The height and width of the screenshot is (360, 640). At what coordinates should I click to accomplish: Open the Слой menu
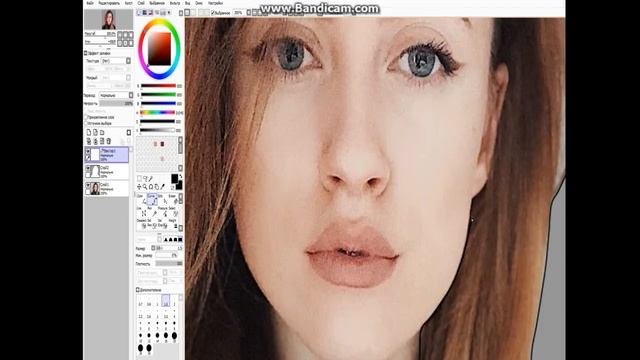coord(141,3)
